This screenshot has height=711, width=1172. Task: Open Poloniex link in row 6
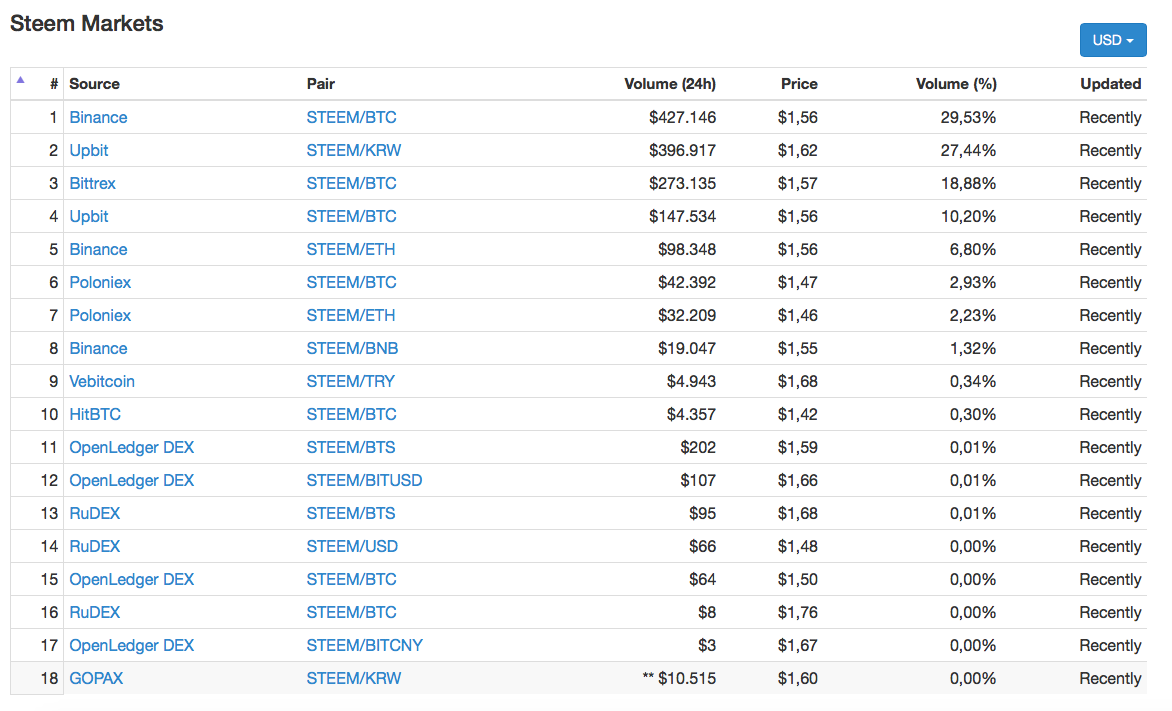tap(100, 282)
